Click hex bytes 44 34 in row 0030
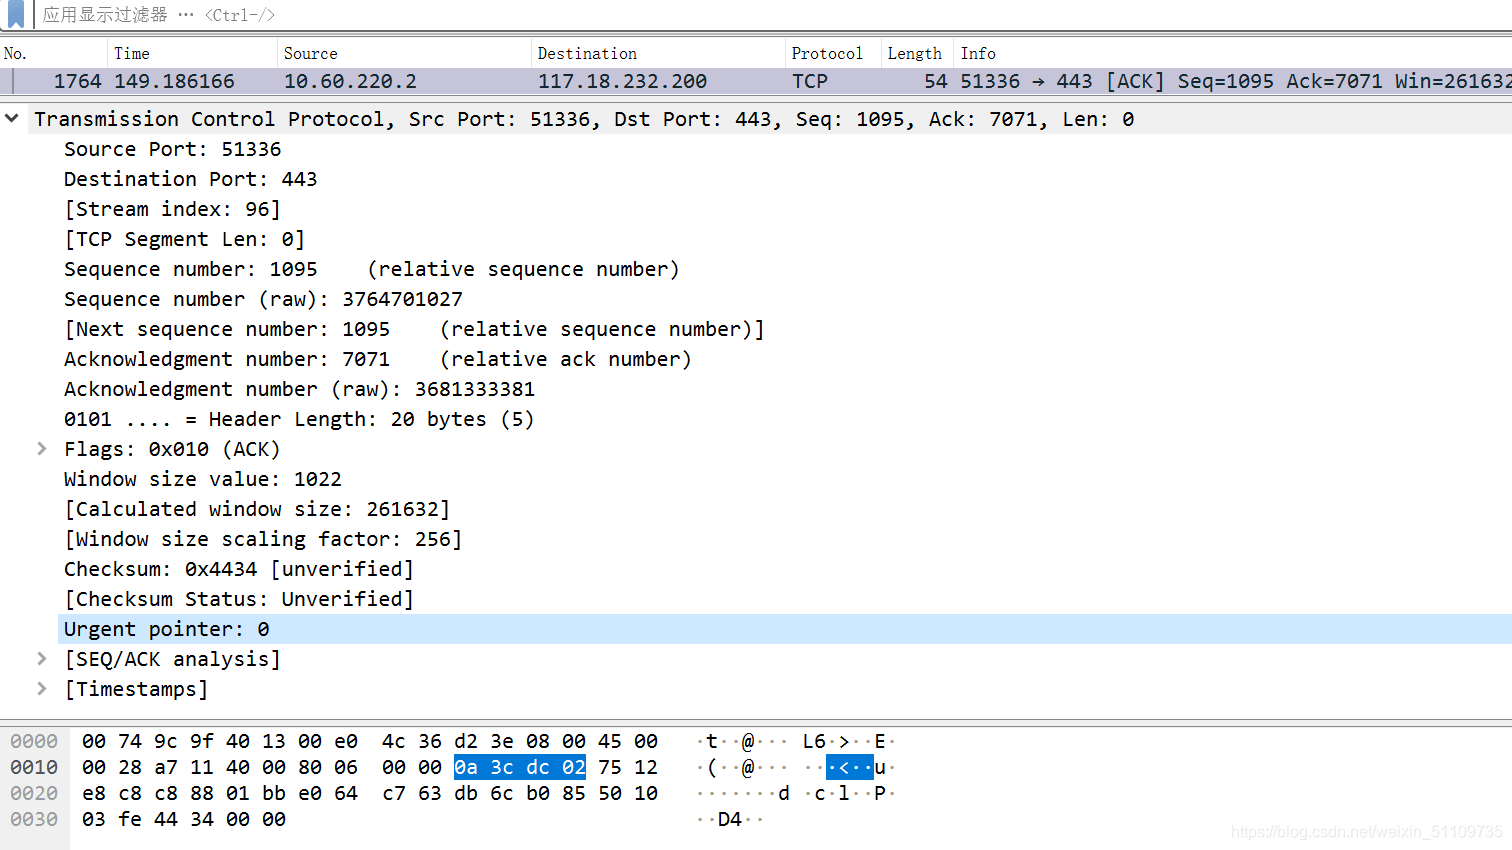This screenshot has width=1512, height=850. (183, 819)
